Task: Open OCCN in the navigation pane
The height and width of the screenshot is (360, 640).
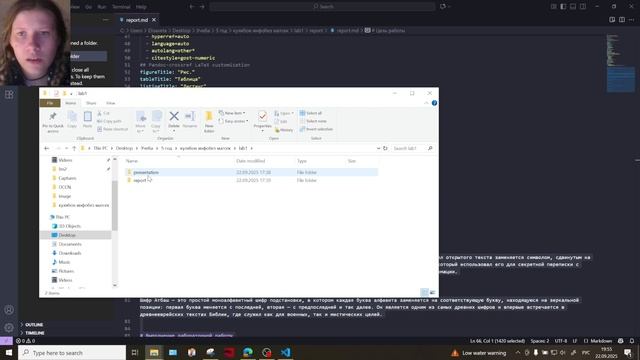Action: pyautogui.click(x=64, y=187)
